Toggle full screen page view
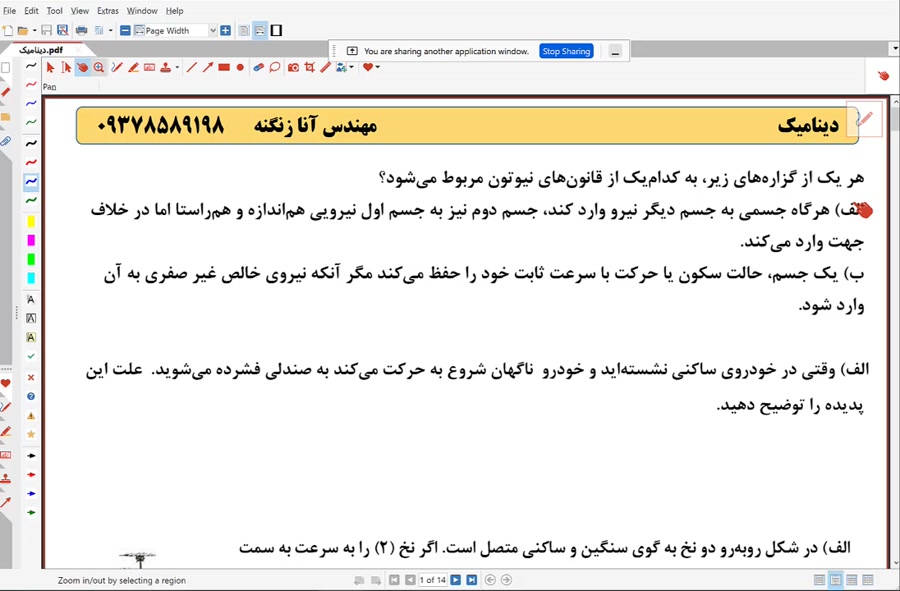This screenshot has height=591, width=900. pyautogui.click(x=276, y=30)
